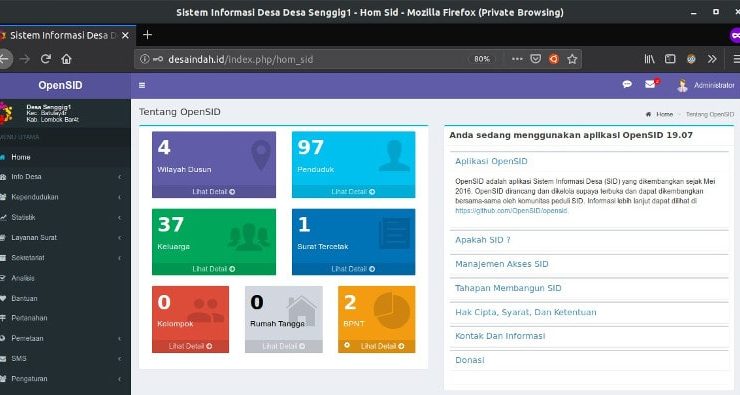Image resolution: width=740 pixels, height=395 pixels.
Task: Open a new browser tab
Action: pyautogui.click(x=147, y=35)
